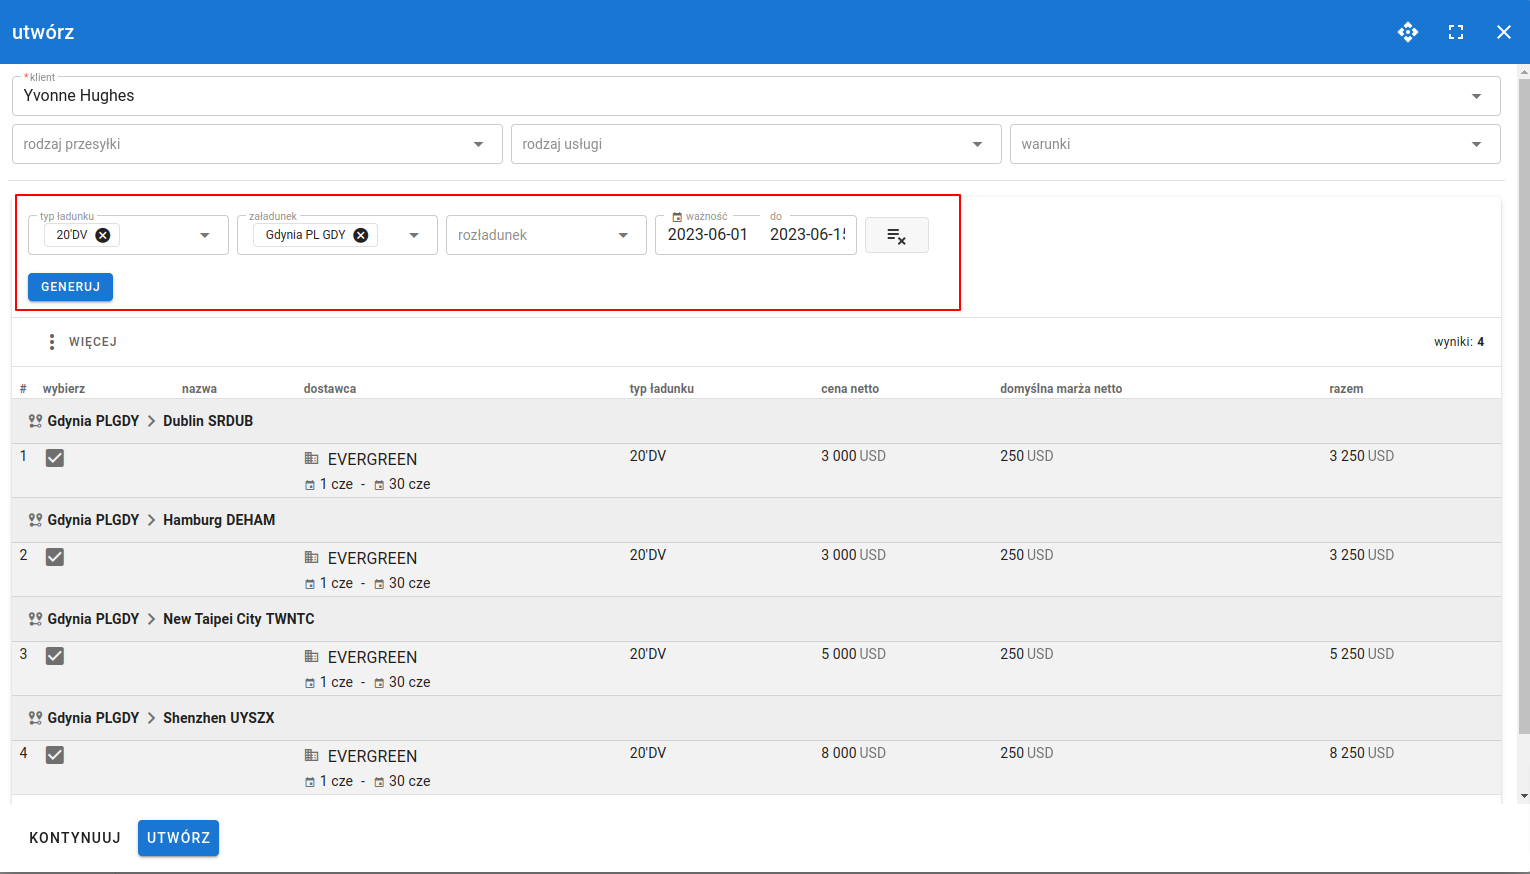This screenshot has height=874, width=1530.
Task: Open the rodzaj usługi dropdown
Action: [756, 144]
